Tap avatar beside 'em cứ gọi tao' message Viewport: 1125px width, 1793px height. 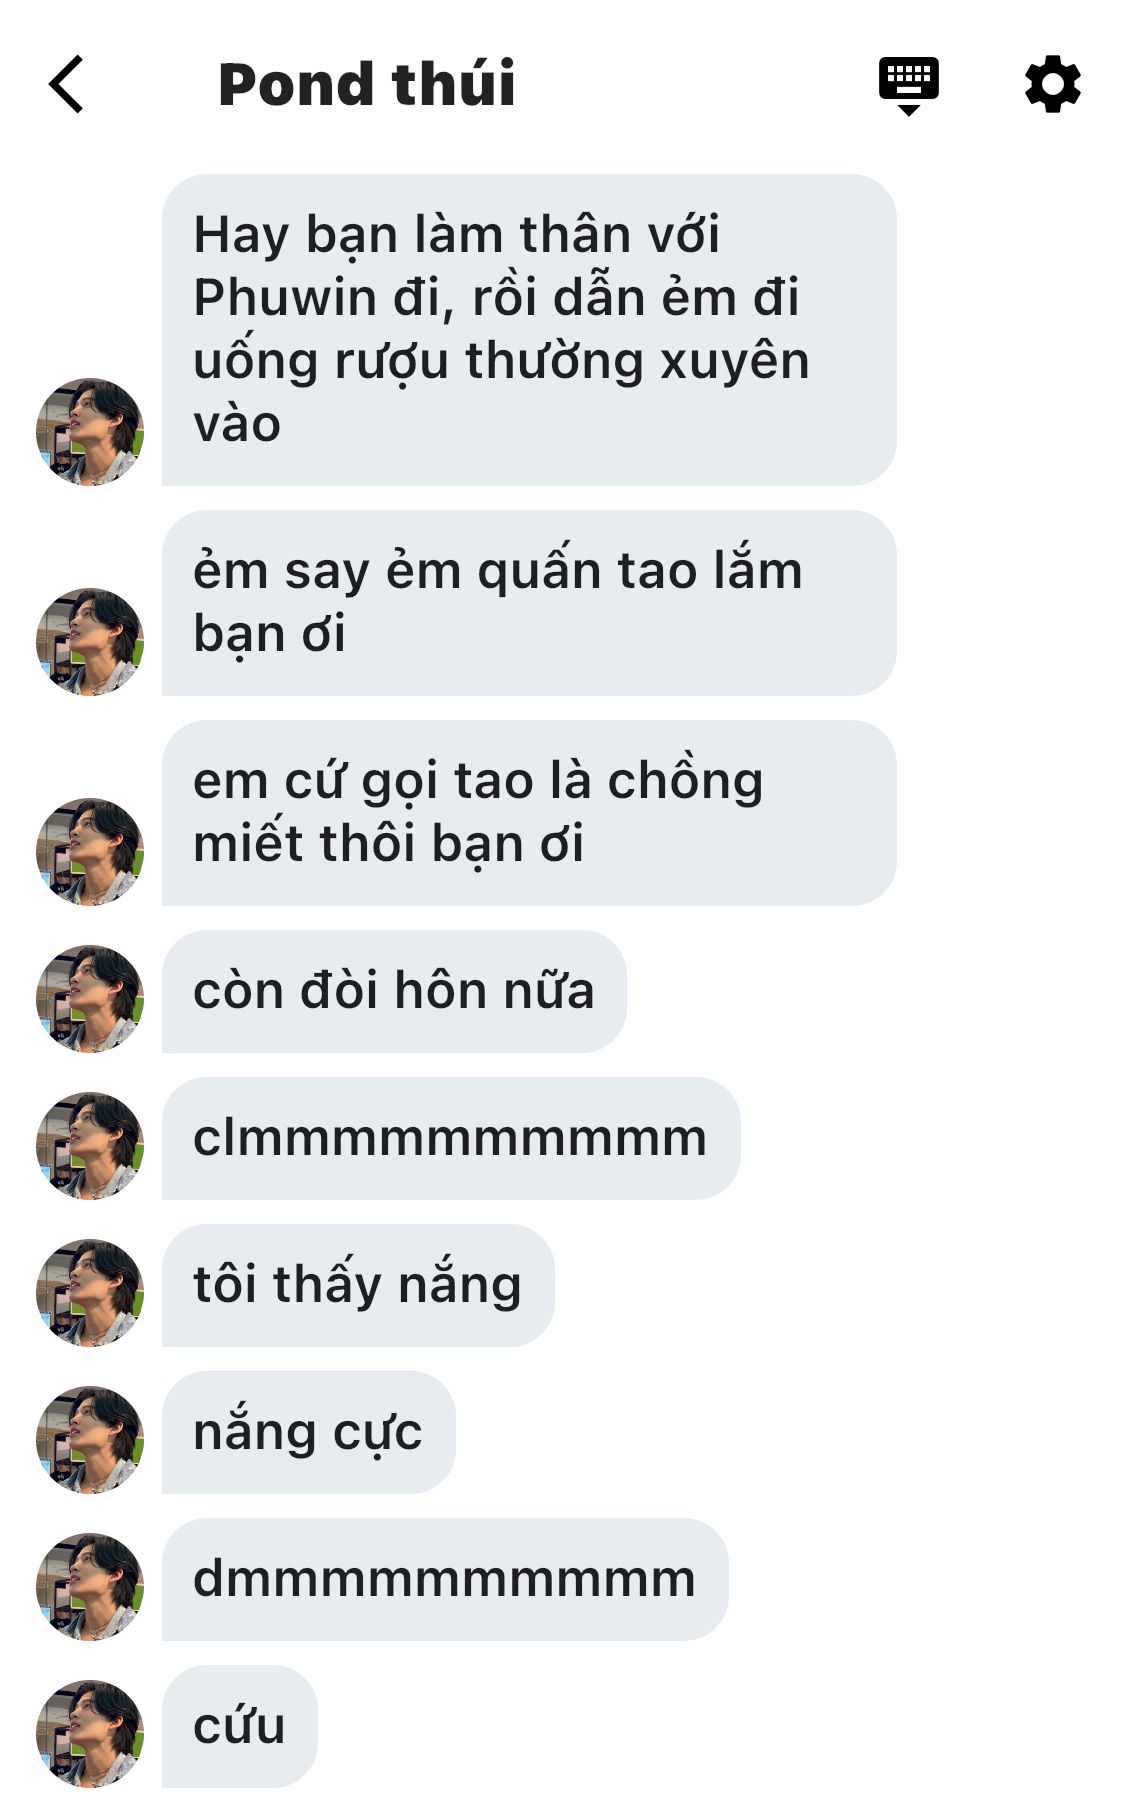point(90,852)
